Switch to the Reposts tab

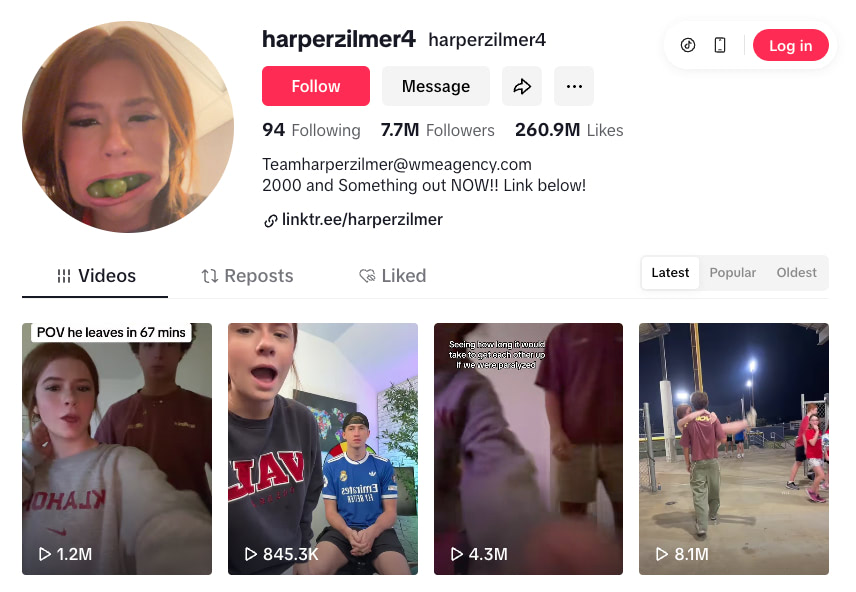coord(247,276)
